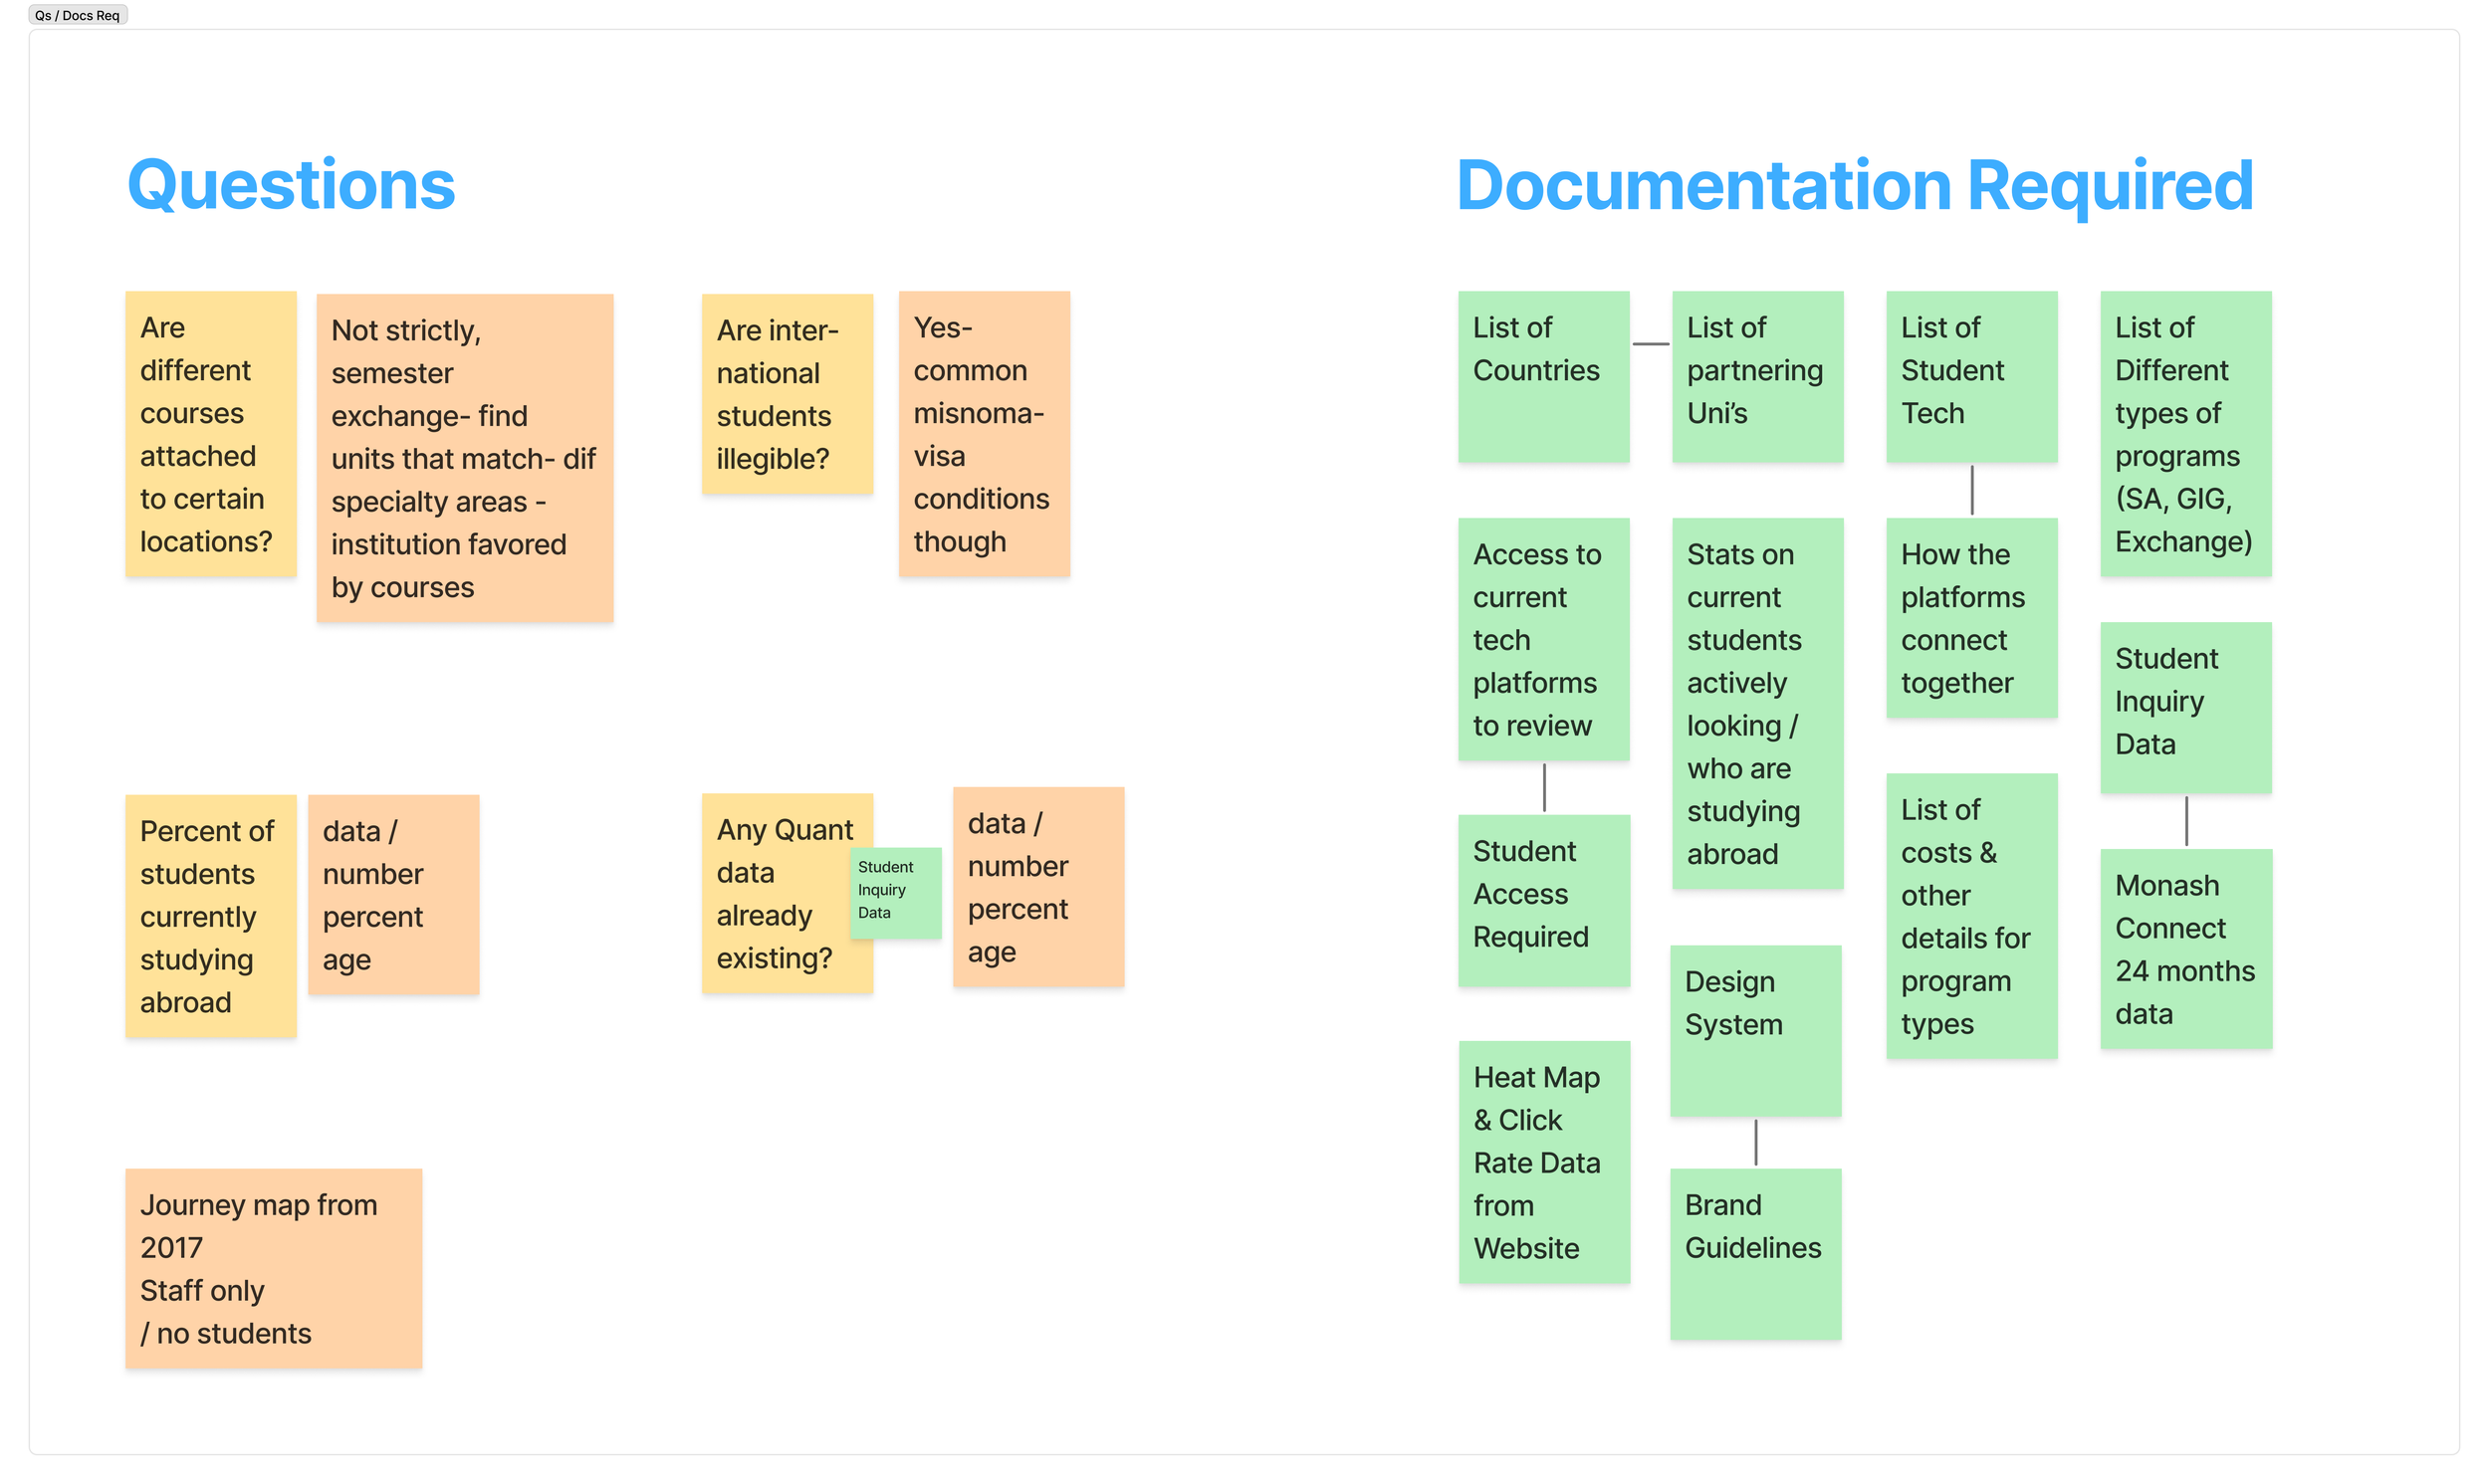Select the 'Not strictly, semester exchange' note

click(x=464, y=458)
